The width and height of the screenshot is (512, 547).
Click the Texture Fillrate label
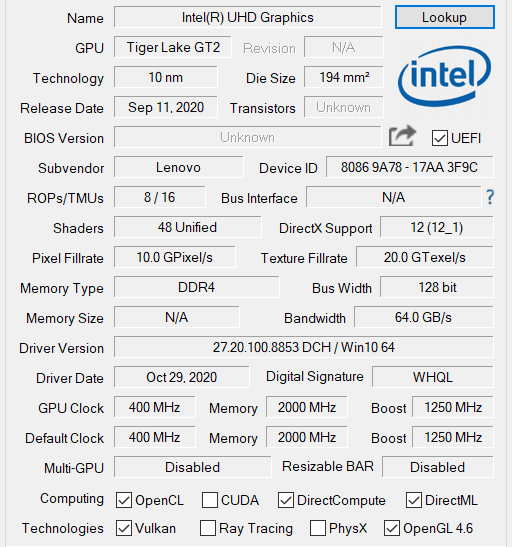[x=304, y=258]
